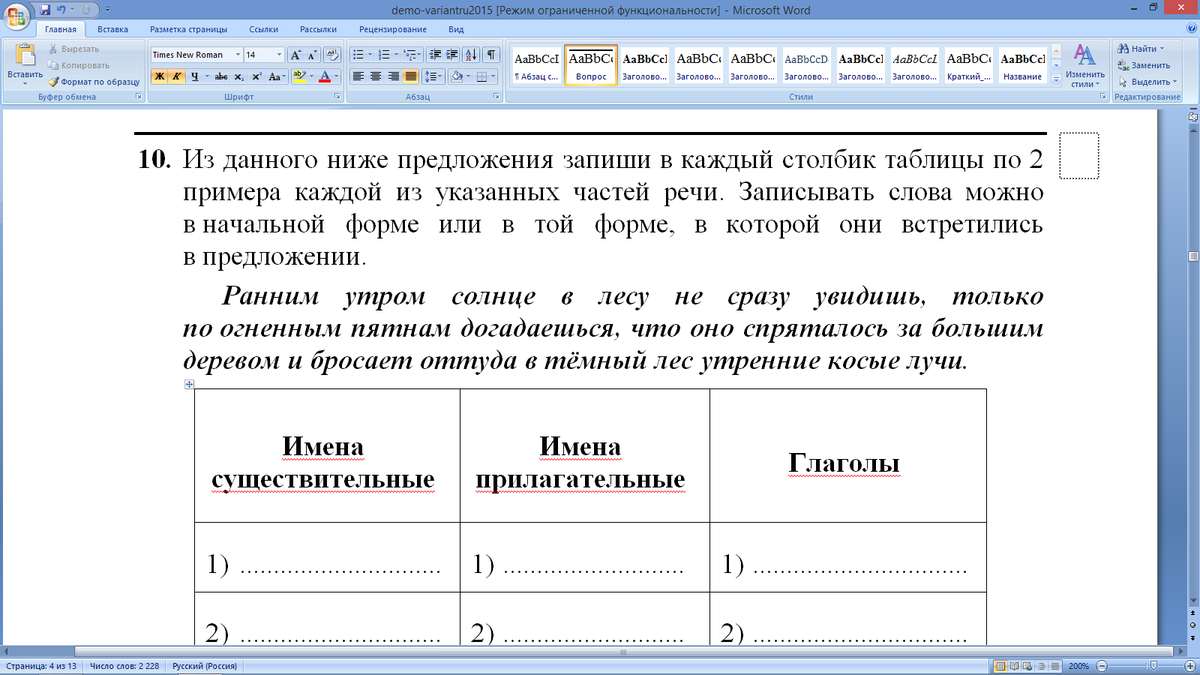Viewport: 1200px width, 675px height.
Task: Switch to the Рецензирование tab
Action: (x=392, y=30)
